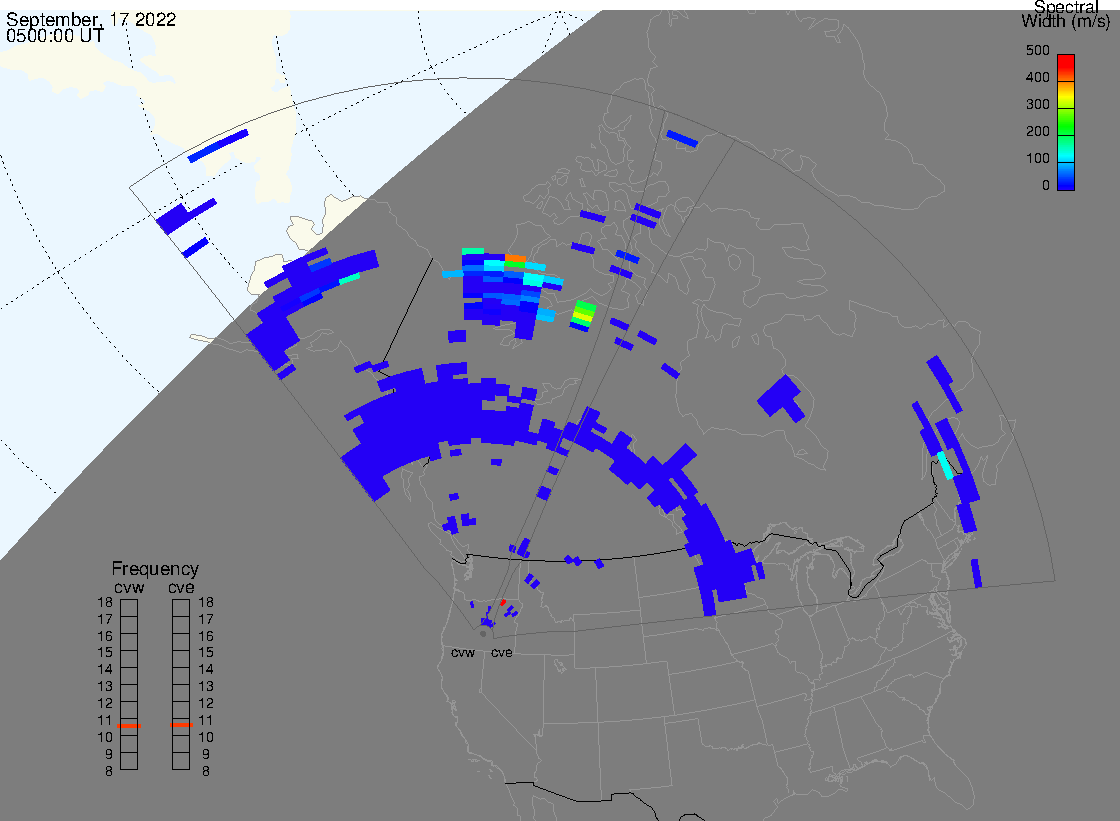Click the orange high spectral width cell
The image size is (1120, 821).
[x=516, y=258]
